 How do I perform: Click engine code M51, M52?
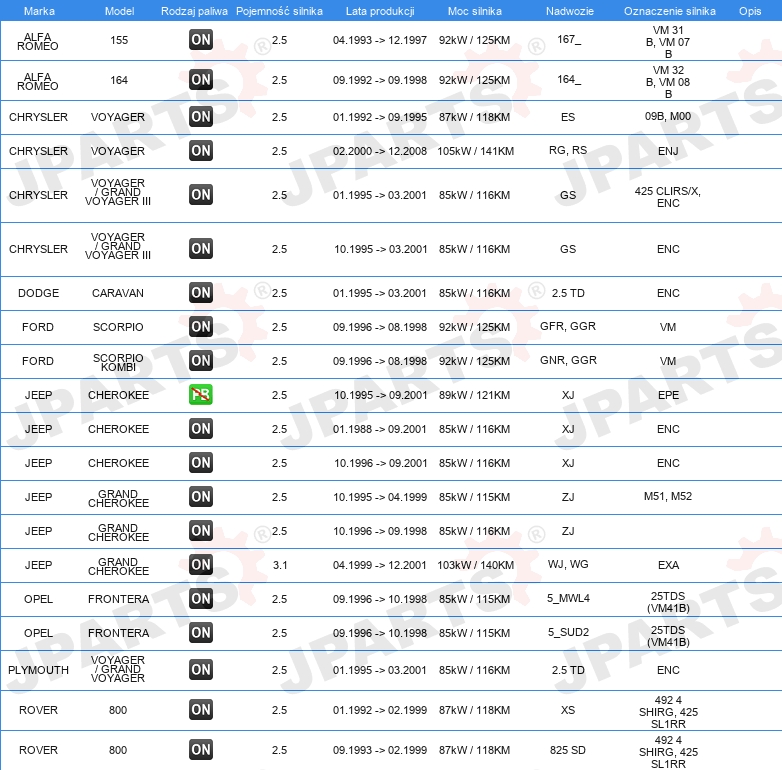tap(668, 496)
